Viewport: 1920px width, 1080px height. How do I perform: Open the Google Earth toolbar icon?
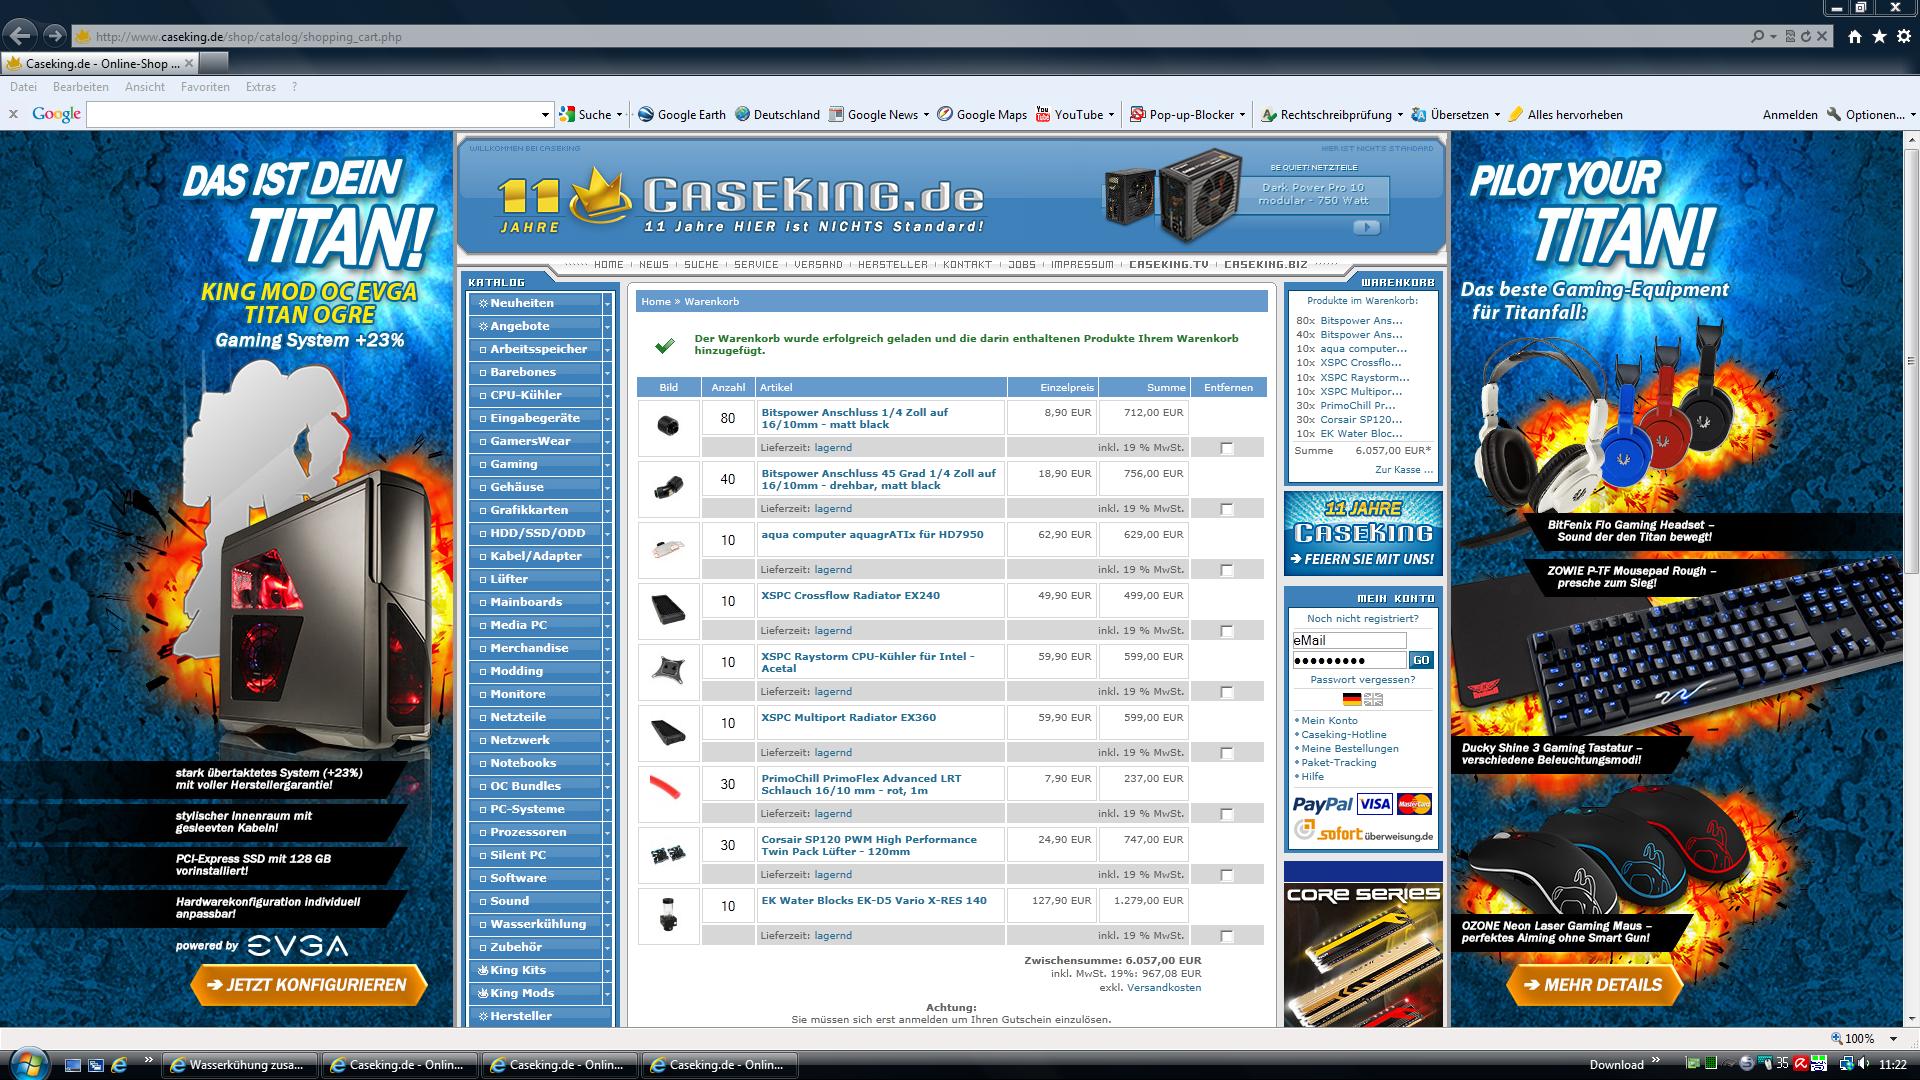coord(646,114)
